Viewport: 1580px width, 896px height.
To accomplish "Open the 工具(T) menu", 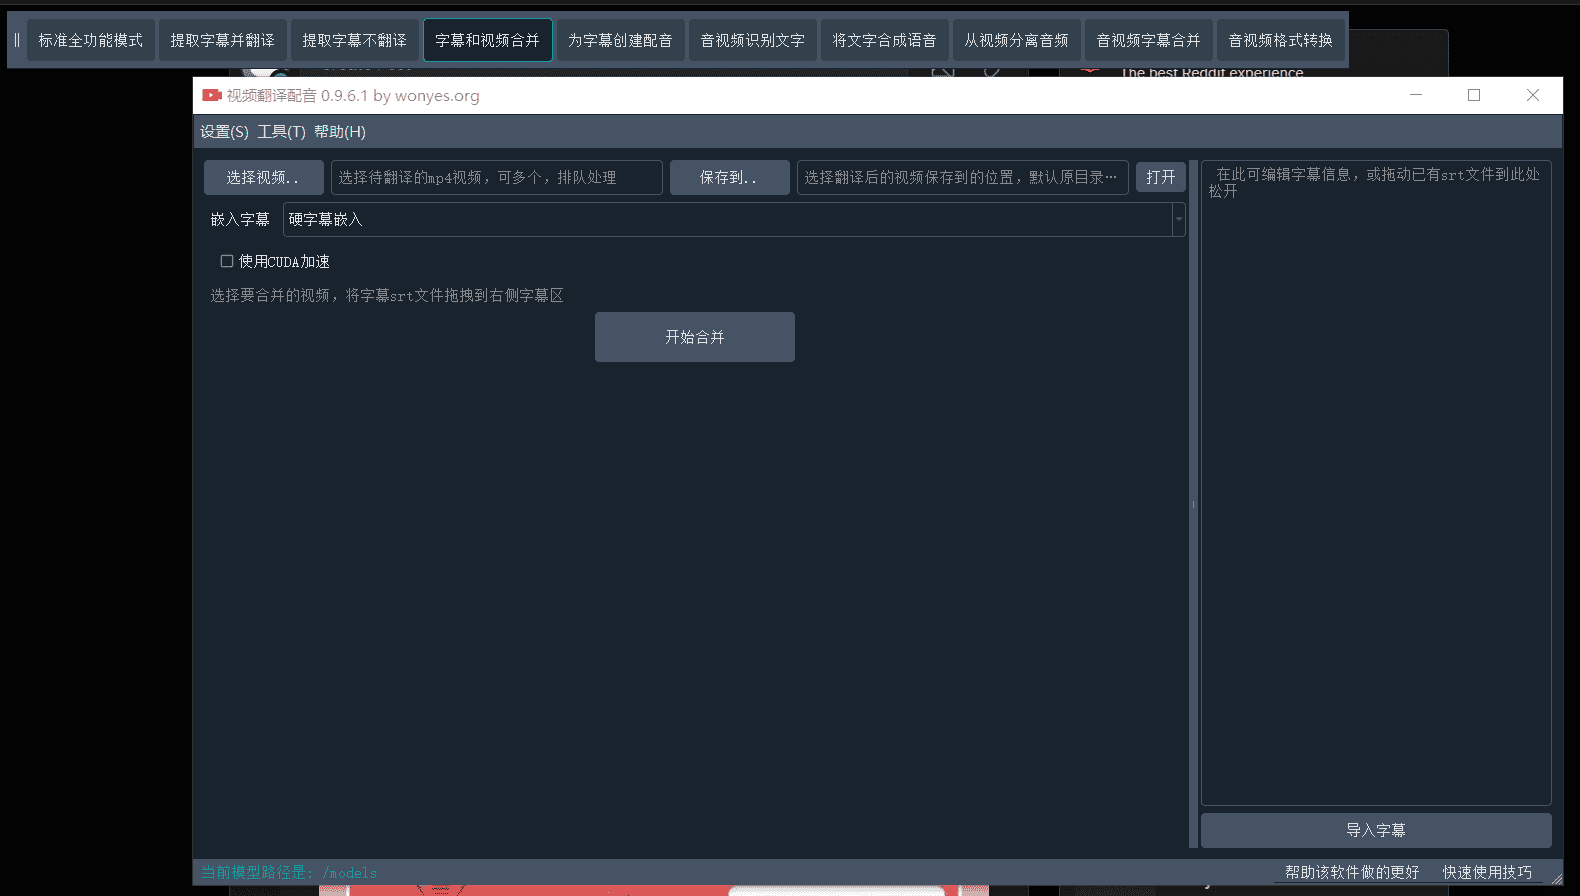I will [281, 132].
